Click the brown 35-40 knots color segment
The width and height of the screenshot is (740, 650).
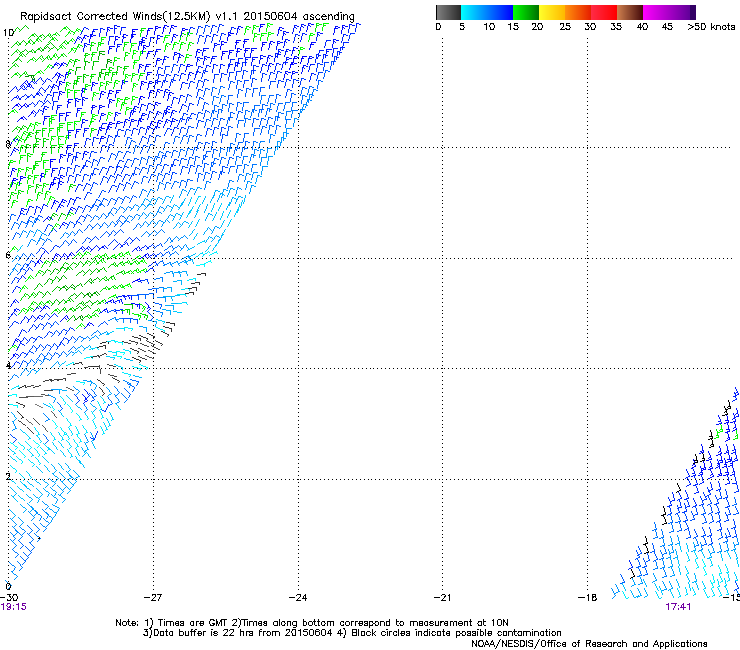tap(630, 12)
